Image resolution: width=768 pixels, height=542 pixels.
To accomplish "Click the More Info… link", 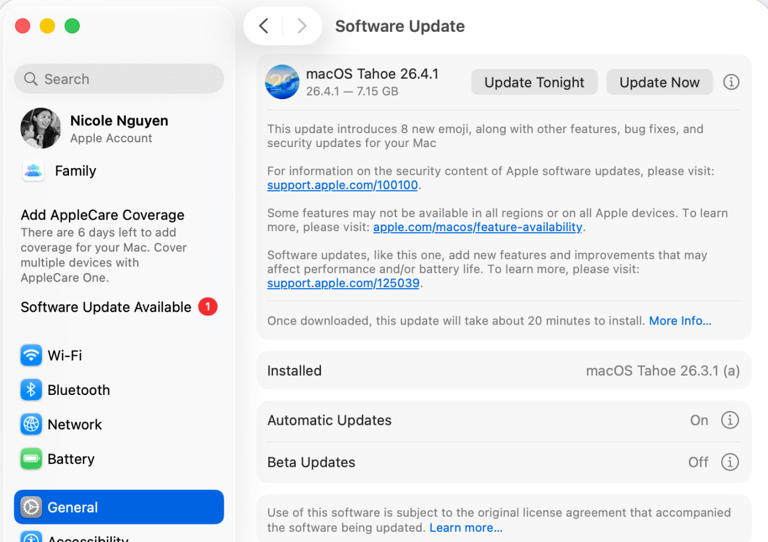I will point(680,321).
